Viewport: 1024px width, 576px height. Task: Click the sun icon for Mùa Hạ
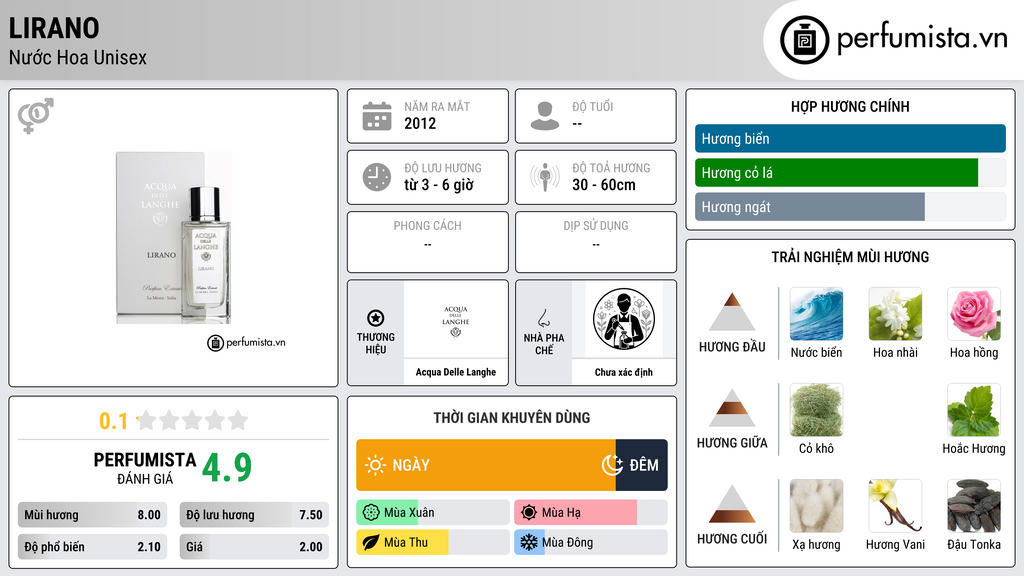click(x=529, y=513)
